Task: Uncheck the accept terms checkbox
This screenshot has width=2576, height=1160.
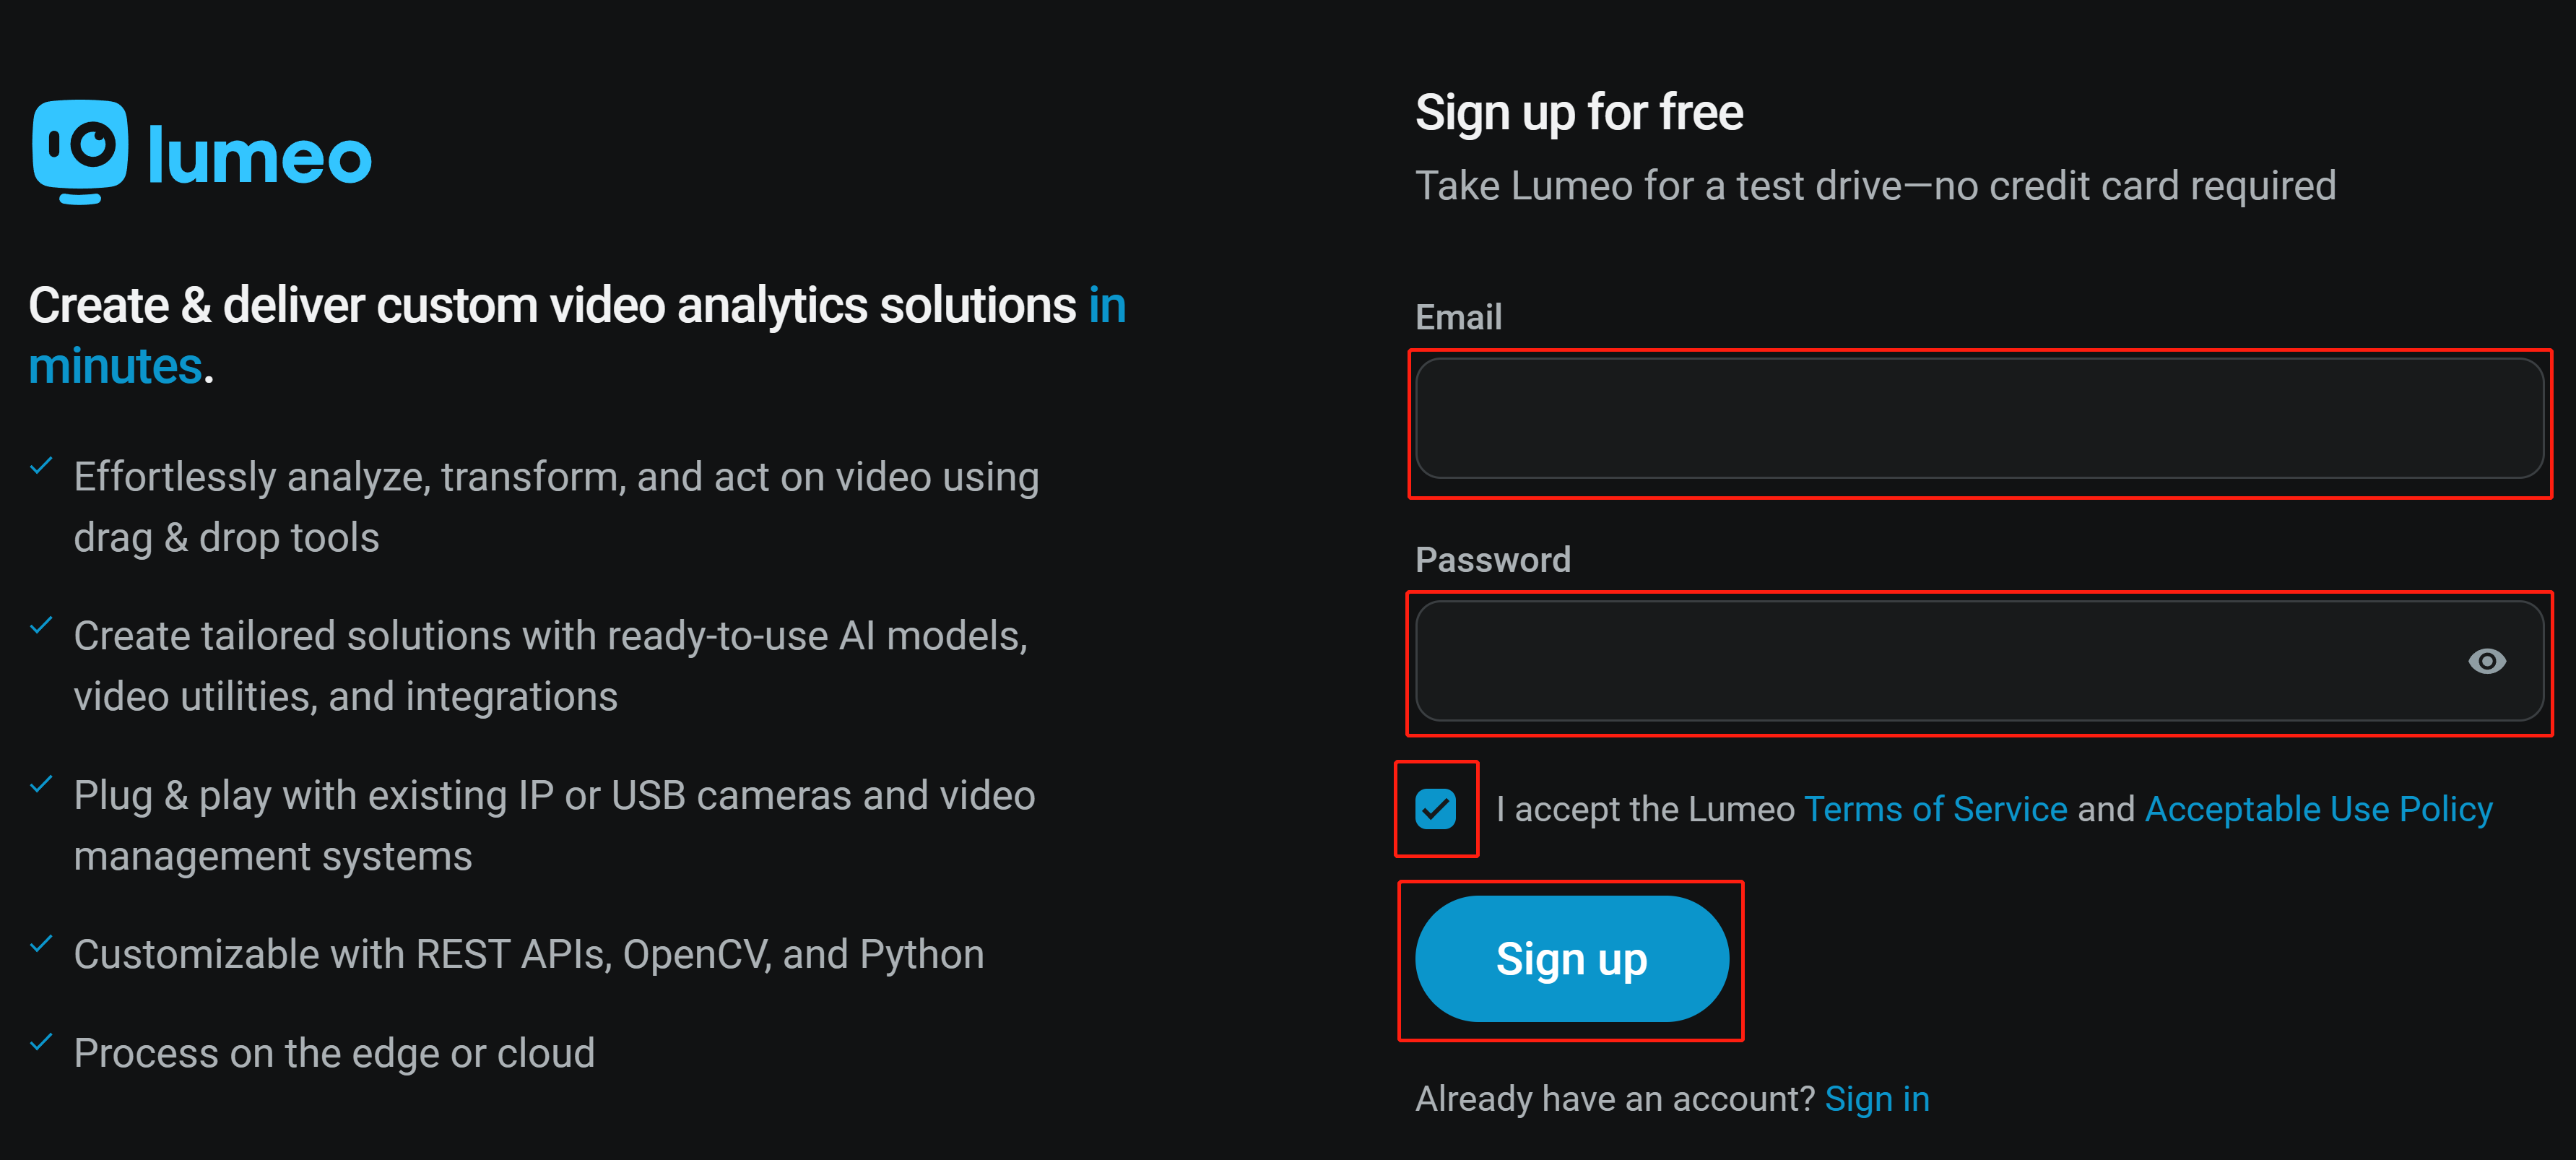Action: [1435, 808]
